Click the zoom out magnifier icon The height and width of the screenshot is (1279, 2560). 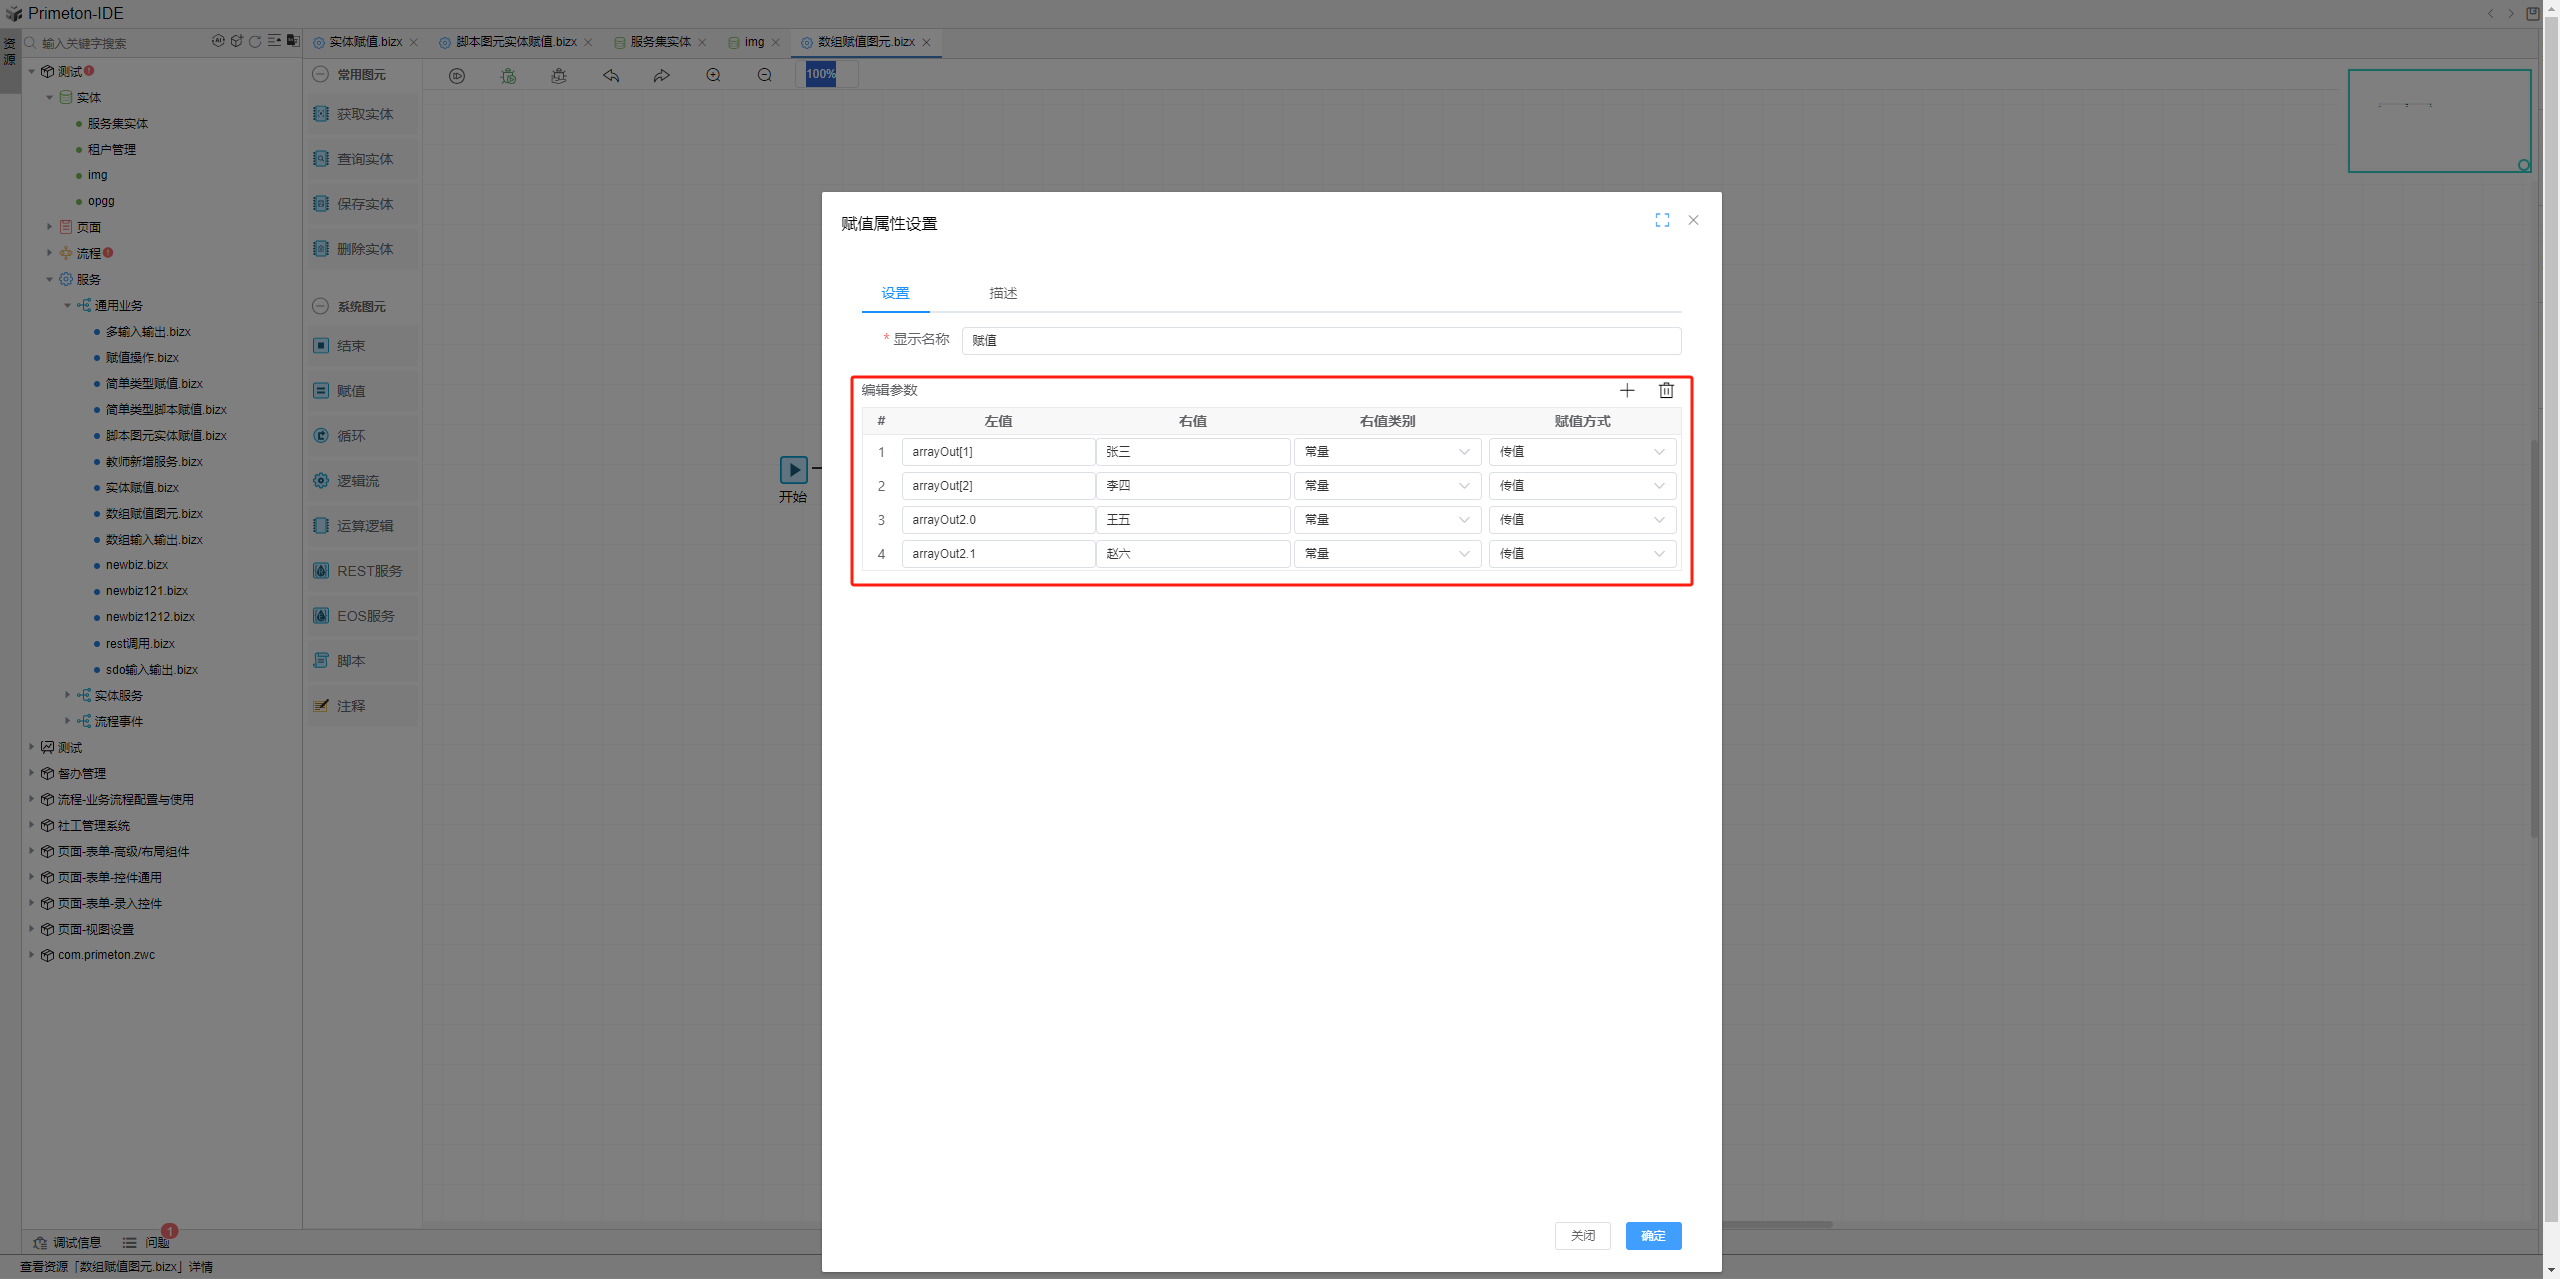pyautogui.click(x=765, y=75)
